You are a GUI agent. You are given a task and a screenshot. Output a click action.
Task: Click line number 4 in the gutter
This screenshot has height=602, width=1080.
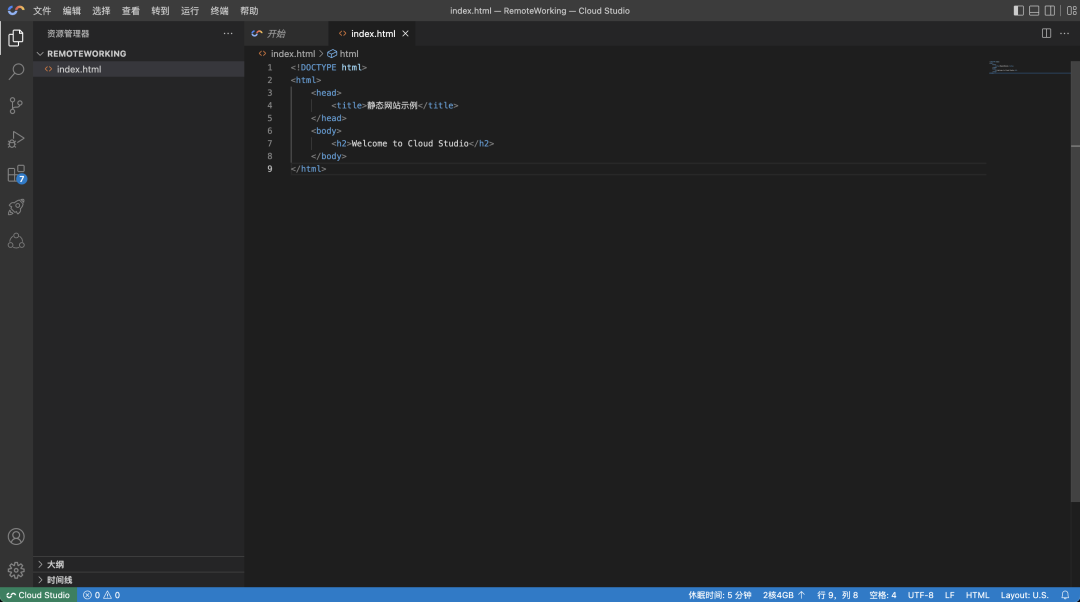click(269, 105)
